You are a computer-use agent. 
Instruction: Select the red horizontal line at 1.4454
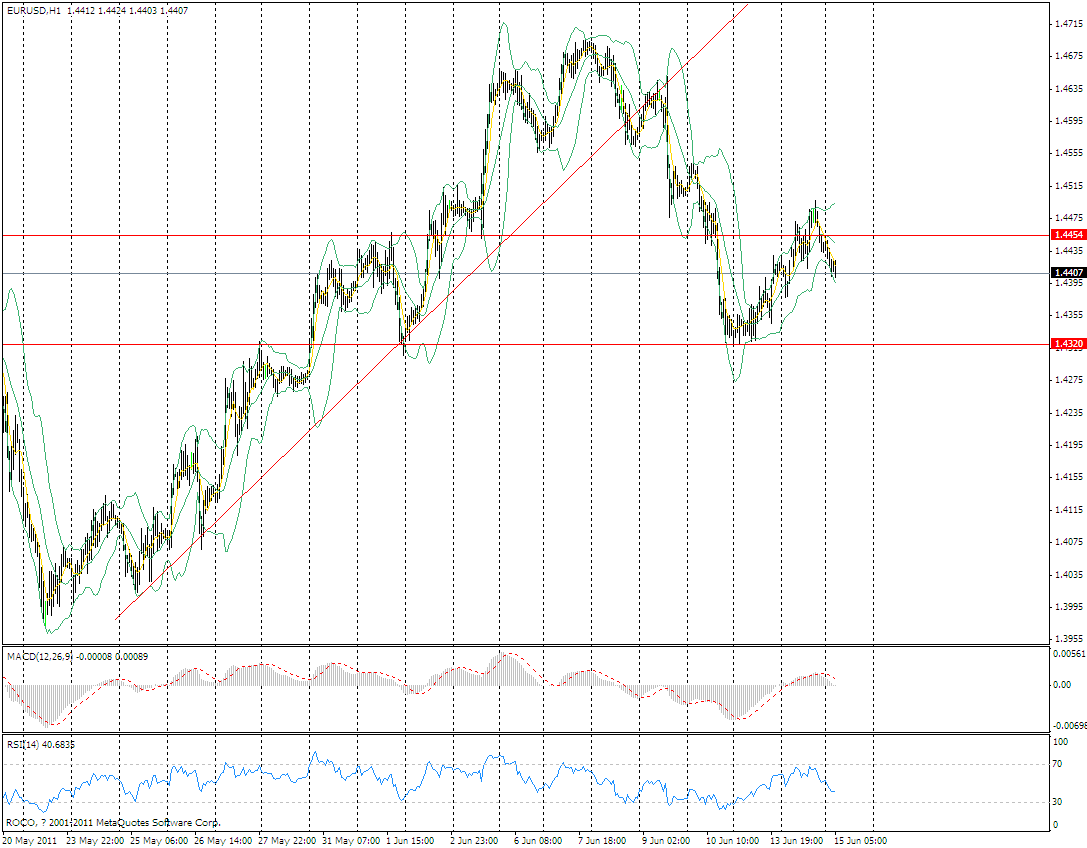point(527,236)
